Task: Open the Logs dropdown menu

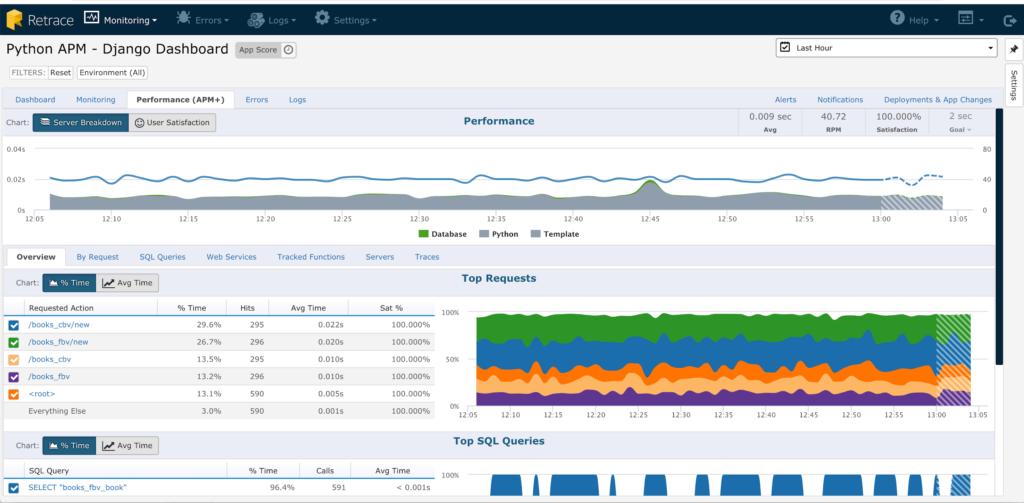Action: pyautogui.click(x=272, y=20)
